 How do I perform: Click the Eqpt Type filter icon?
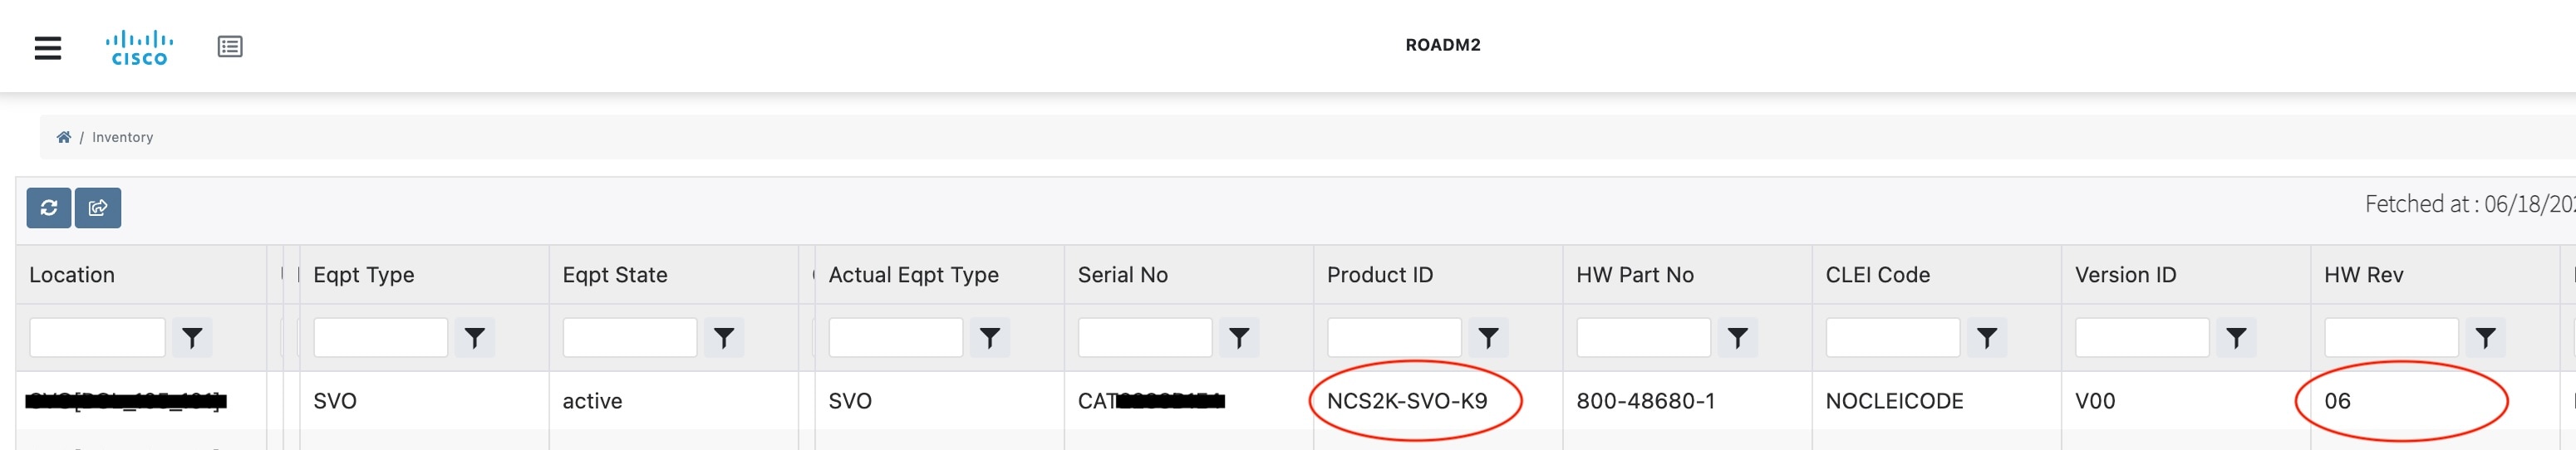point(475,338)
